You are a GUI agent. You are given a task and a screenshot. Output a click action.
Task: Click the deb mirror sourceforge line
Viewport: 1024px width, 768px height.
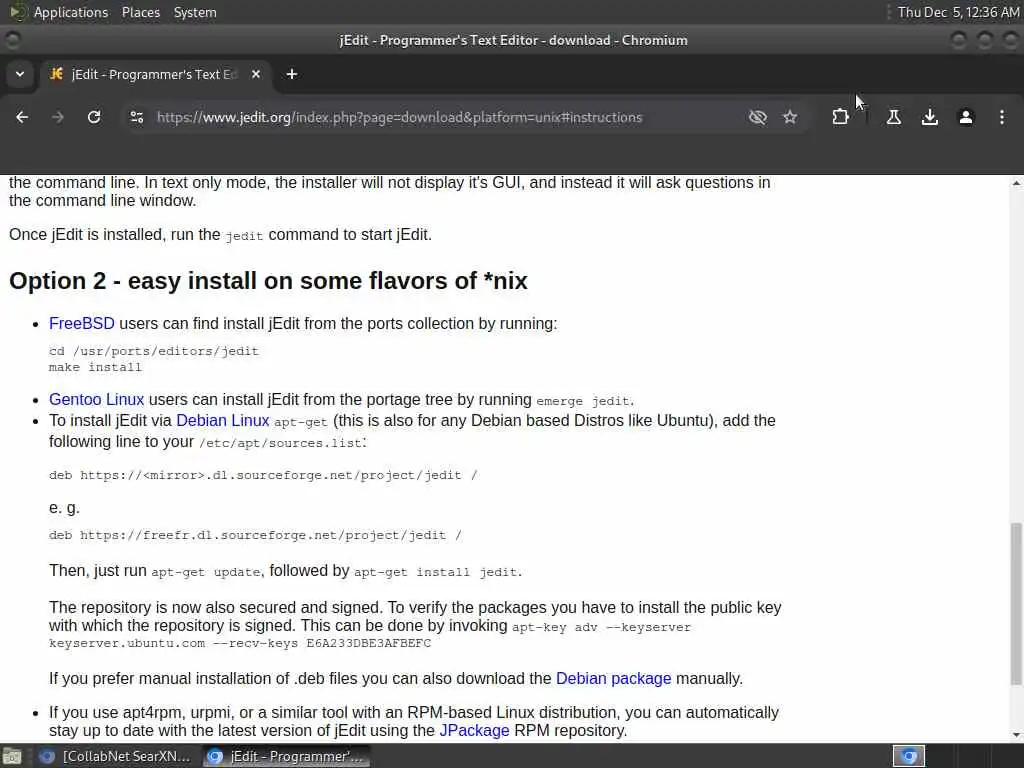[x=263, y=475]
